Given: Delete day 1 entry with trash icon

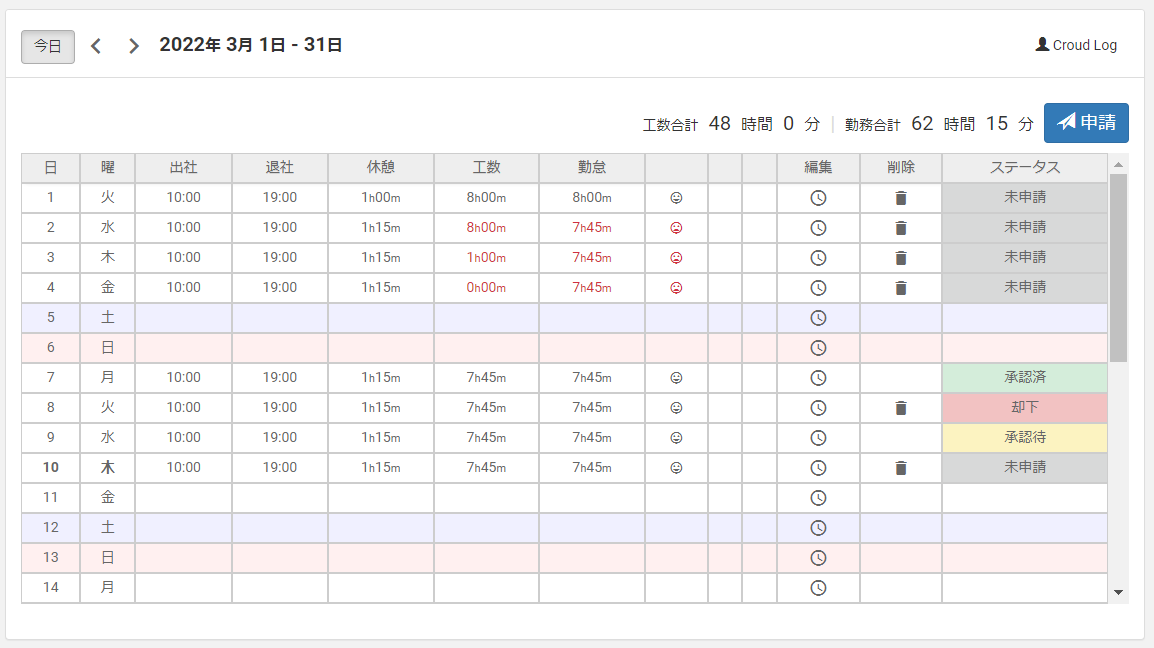Looking at the screenshot, I should click(x=901, y=197).
